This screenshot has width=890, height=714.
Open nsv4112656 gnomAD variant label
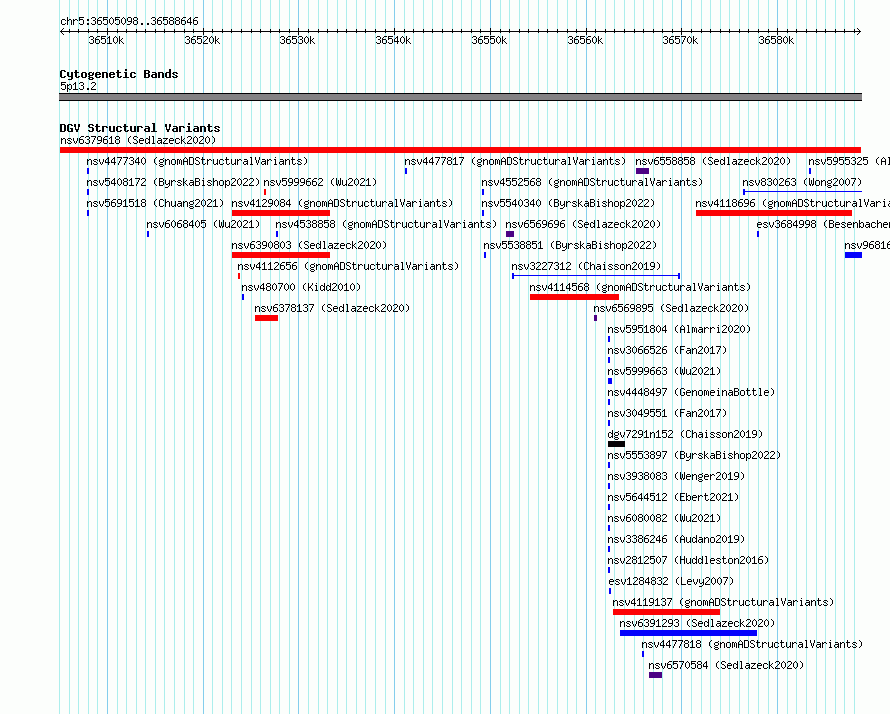click(348, 266)
